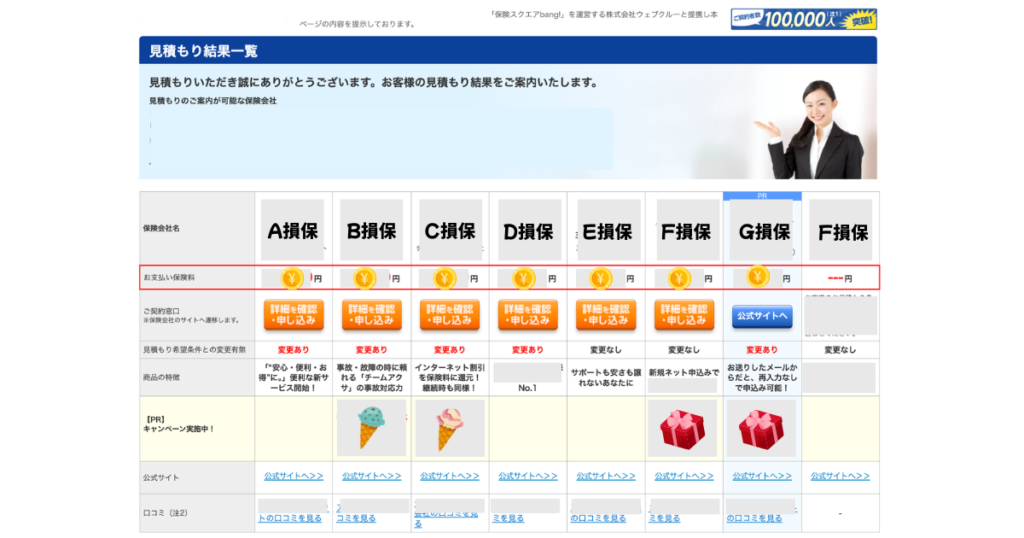This screenshot has height=538, width=1024.
Task: Click the red gift box campaign image for F損保
Action: point(683,429)
